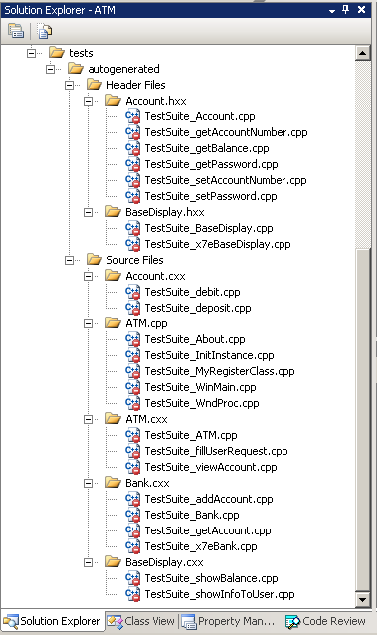Click the scrollbar up arrow
This screenshot has width=377, height=635.
pyautogui.click(x=362, y=53)
